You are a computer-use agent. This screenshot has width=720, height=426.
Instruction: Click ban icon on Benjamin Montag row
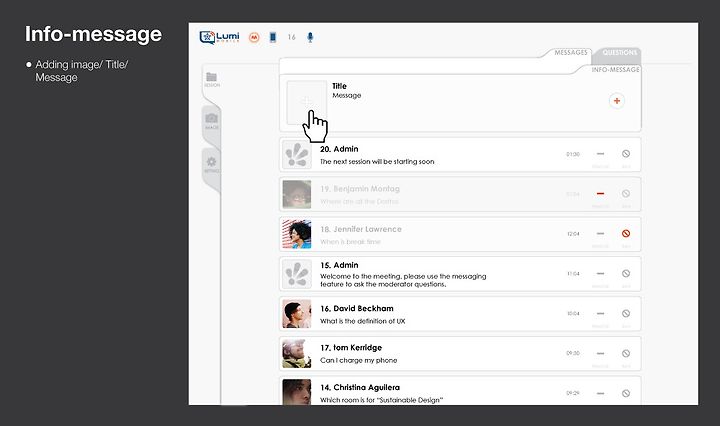click(626, 194)
